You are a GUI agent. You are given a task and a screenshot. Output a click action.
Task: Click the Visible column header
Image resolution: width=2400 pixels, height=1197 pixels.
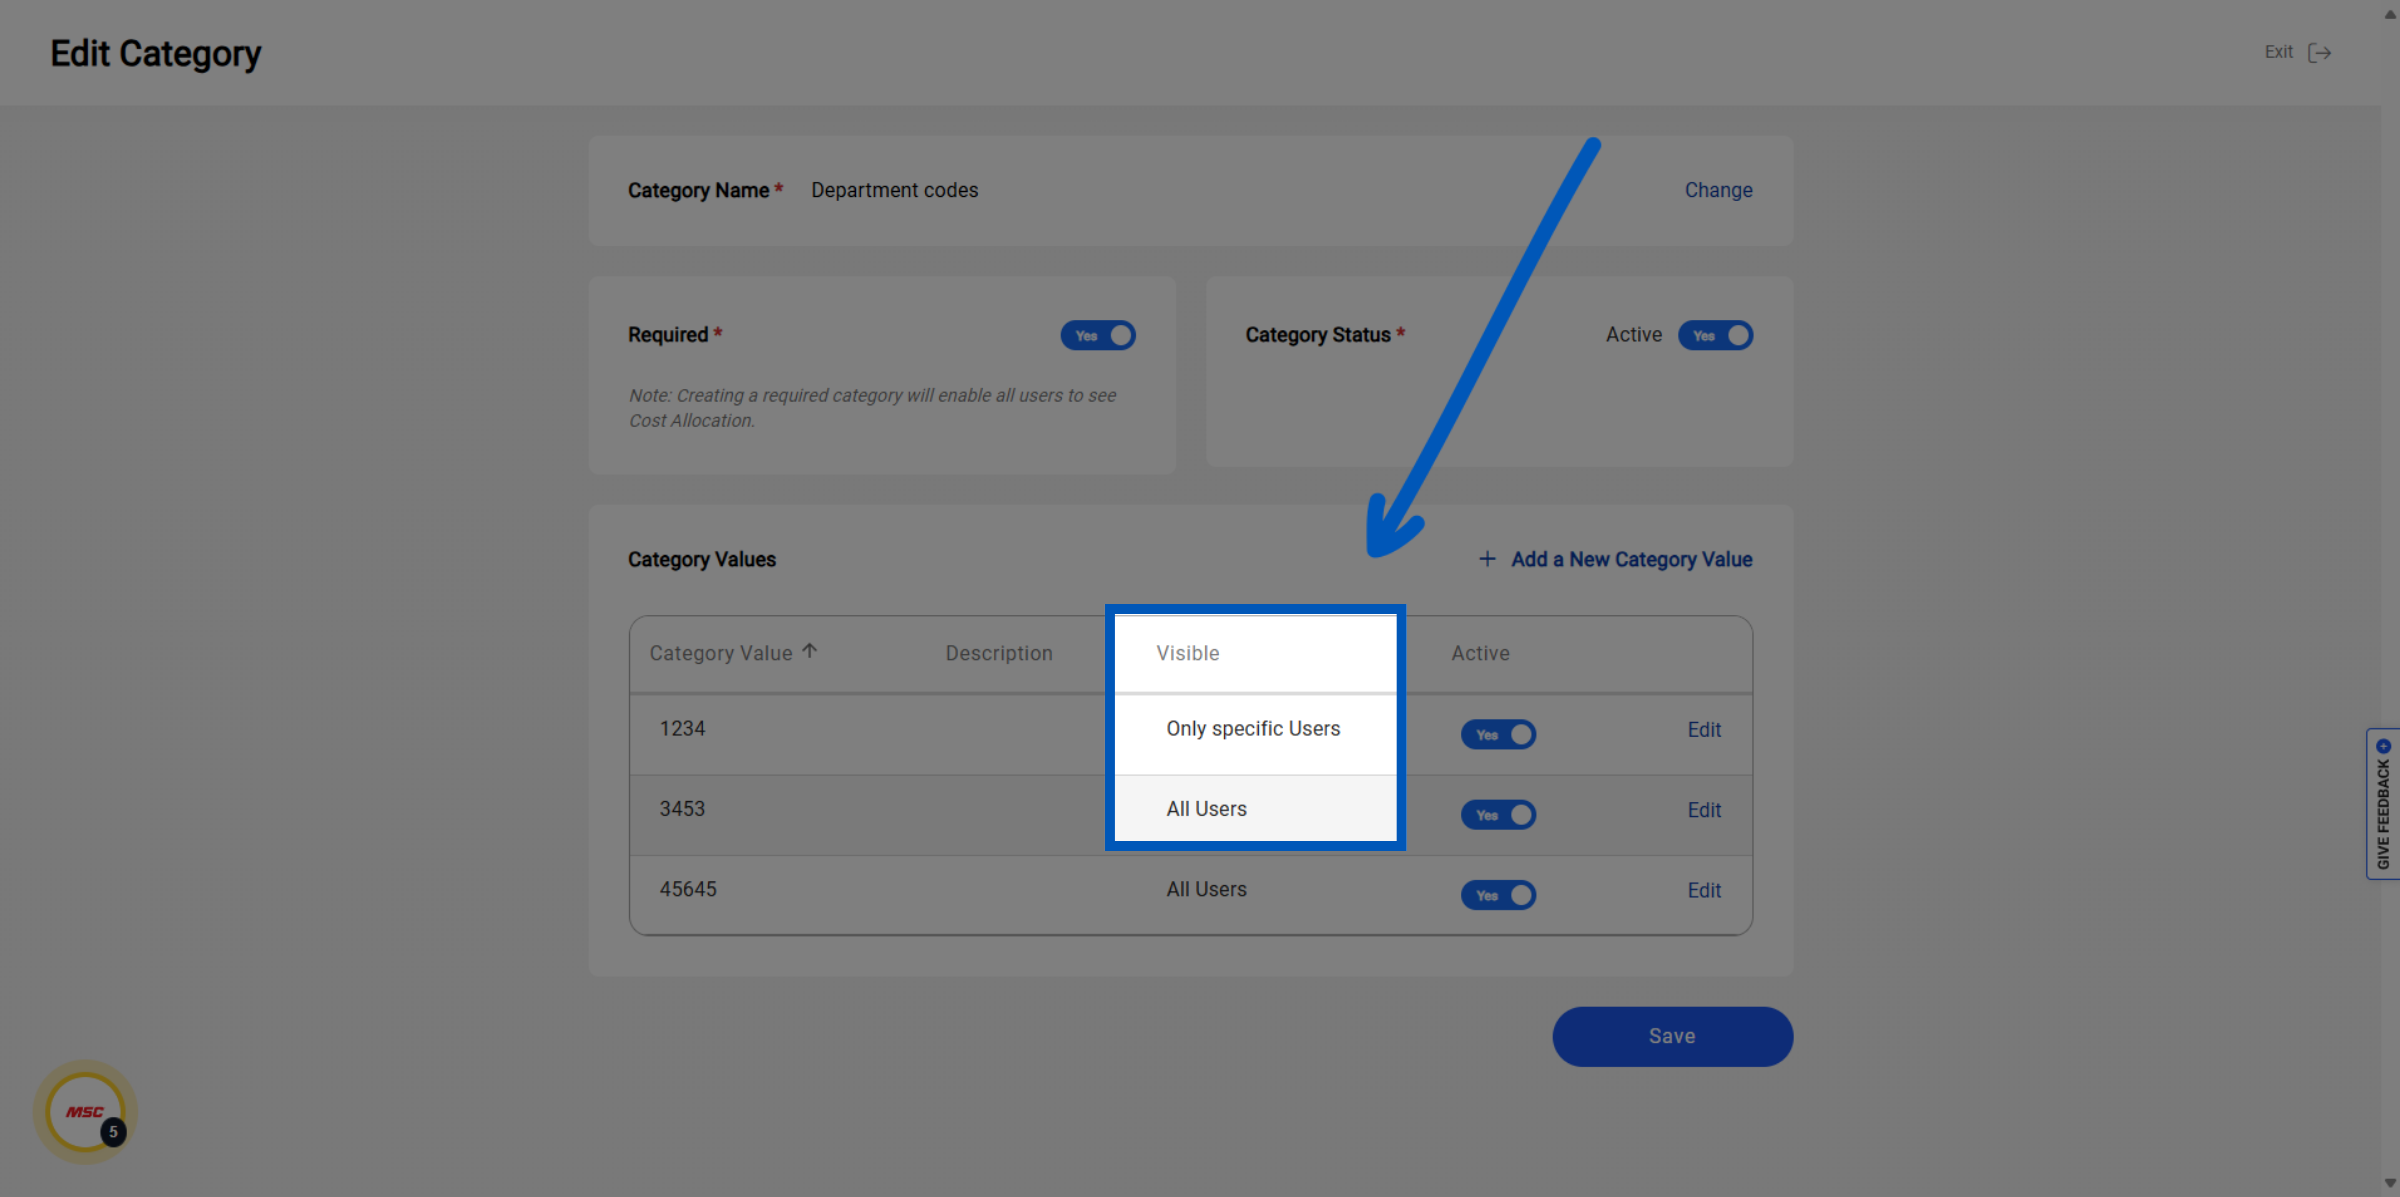1188,653
